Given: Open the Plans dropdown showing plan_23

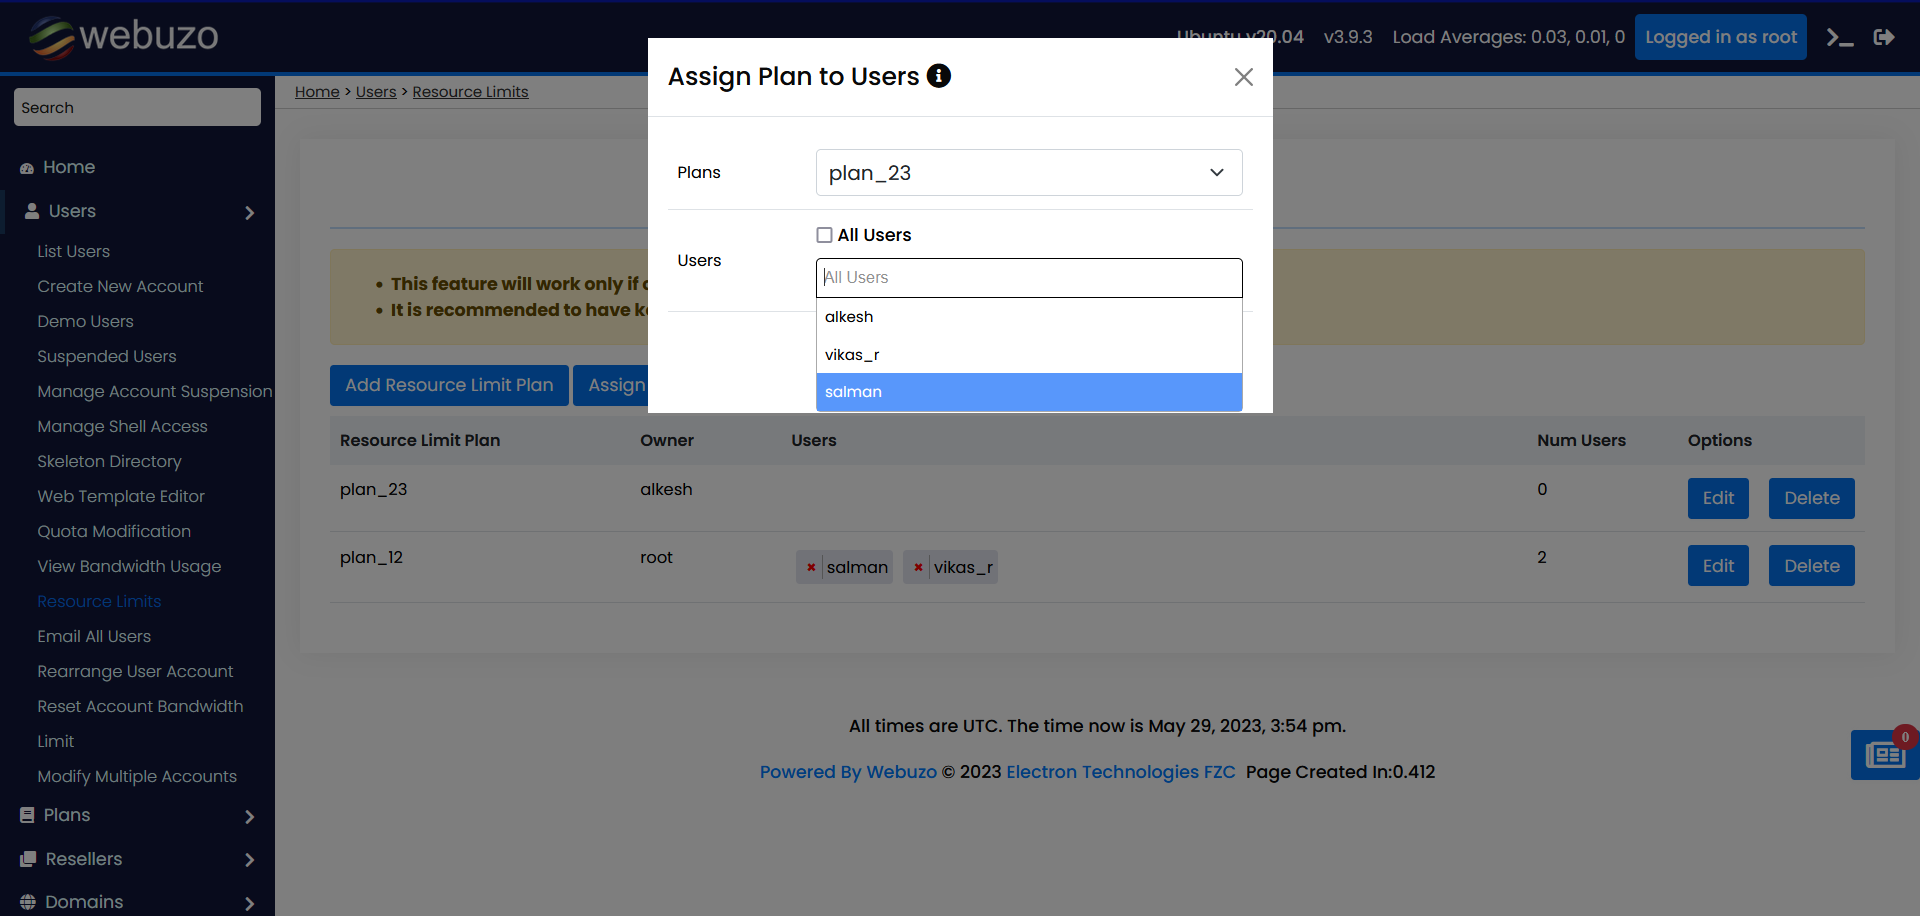Looking at the screenshot, I should [x=1028, y=173].
